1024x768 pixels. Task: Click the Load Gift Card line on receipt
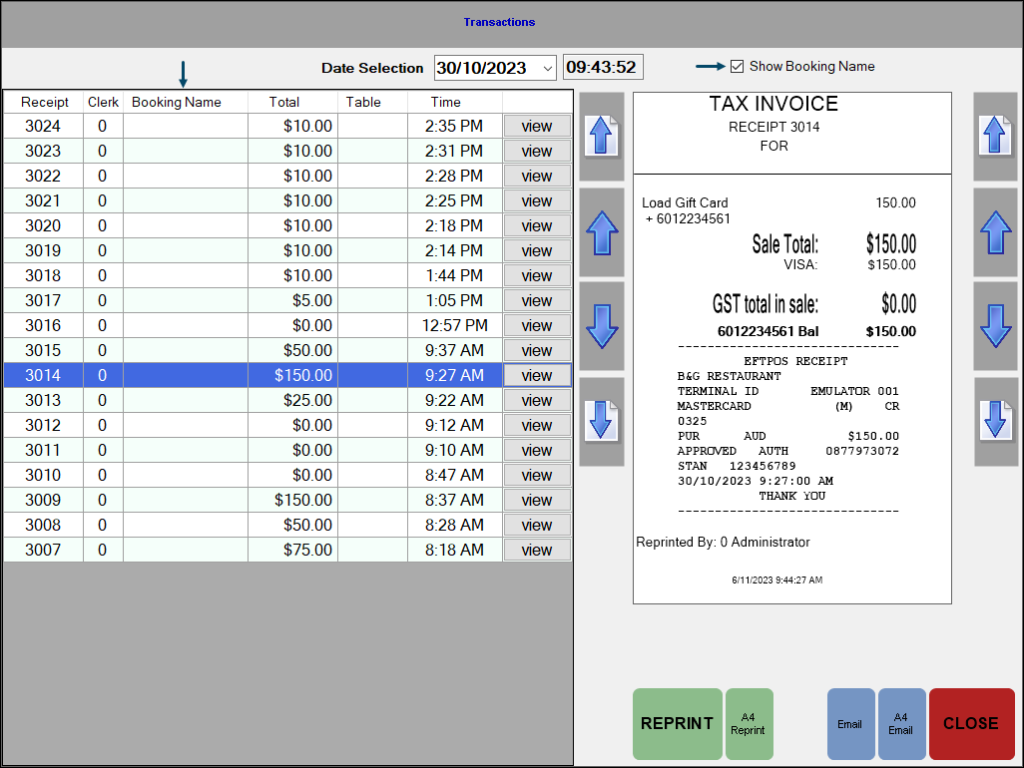point(684,202)
